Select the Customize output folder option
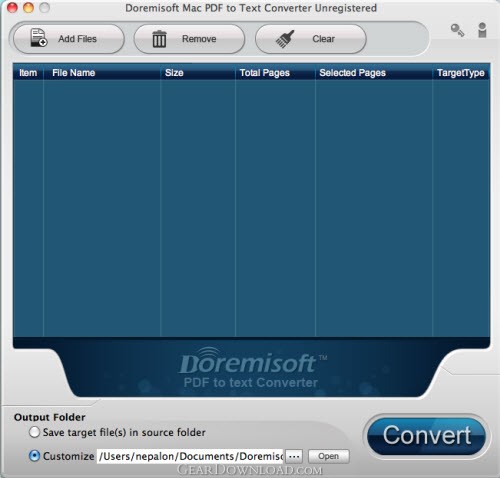 tap(34, 456)
